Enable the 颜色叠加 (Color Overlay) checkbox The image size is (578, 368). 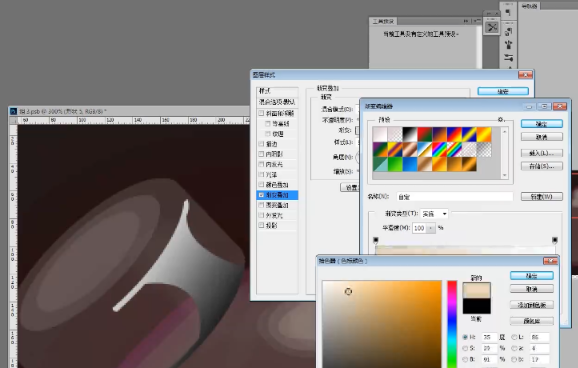(x=261, y=184)
